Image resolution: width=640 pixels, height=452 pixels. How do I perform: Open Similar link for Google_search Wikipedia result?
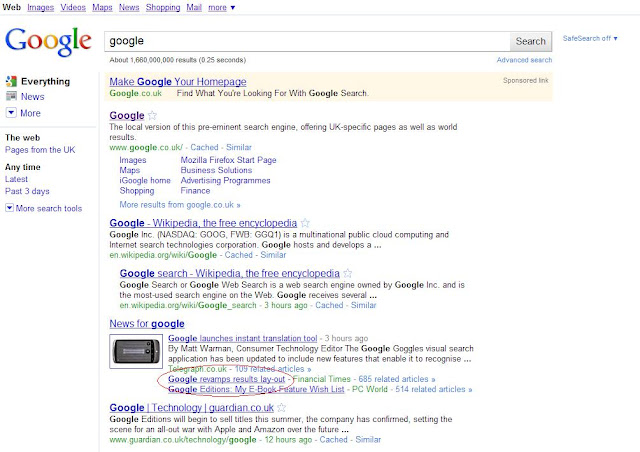[x=363, y=305]
